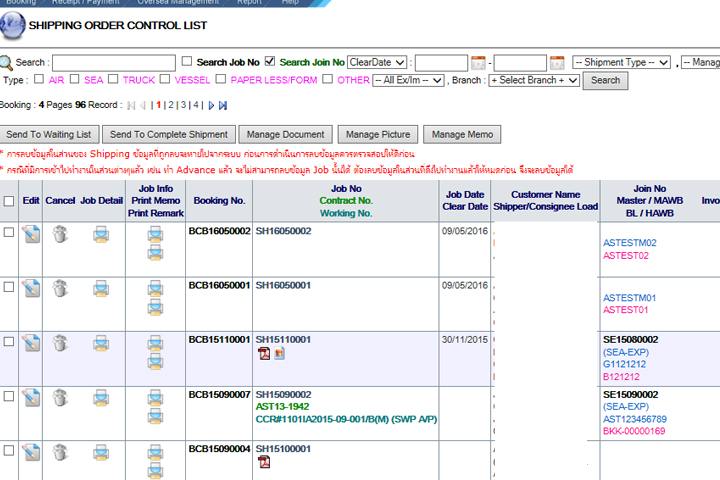720x480 pixels.
Task: Cancel booking BCB15090007 via trash icon
Action: 60,398
